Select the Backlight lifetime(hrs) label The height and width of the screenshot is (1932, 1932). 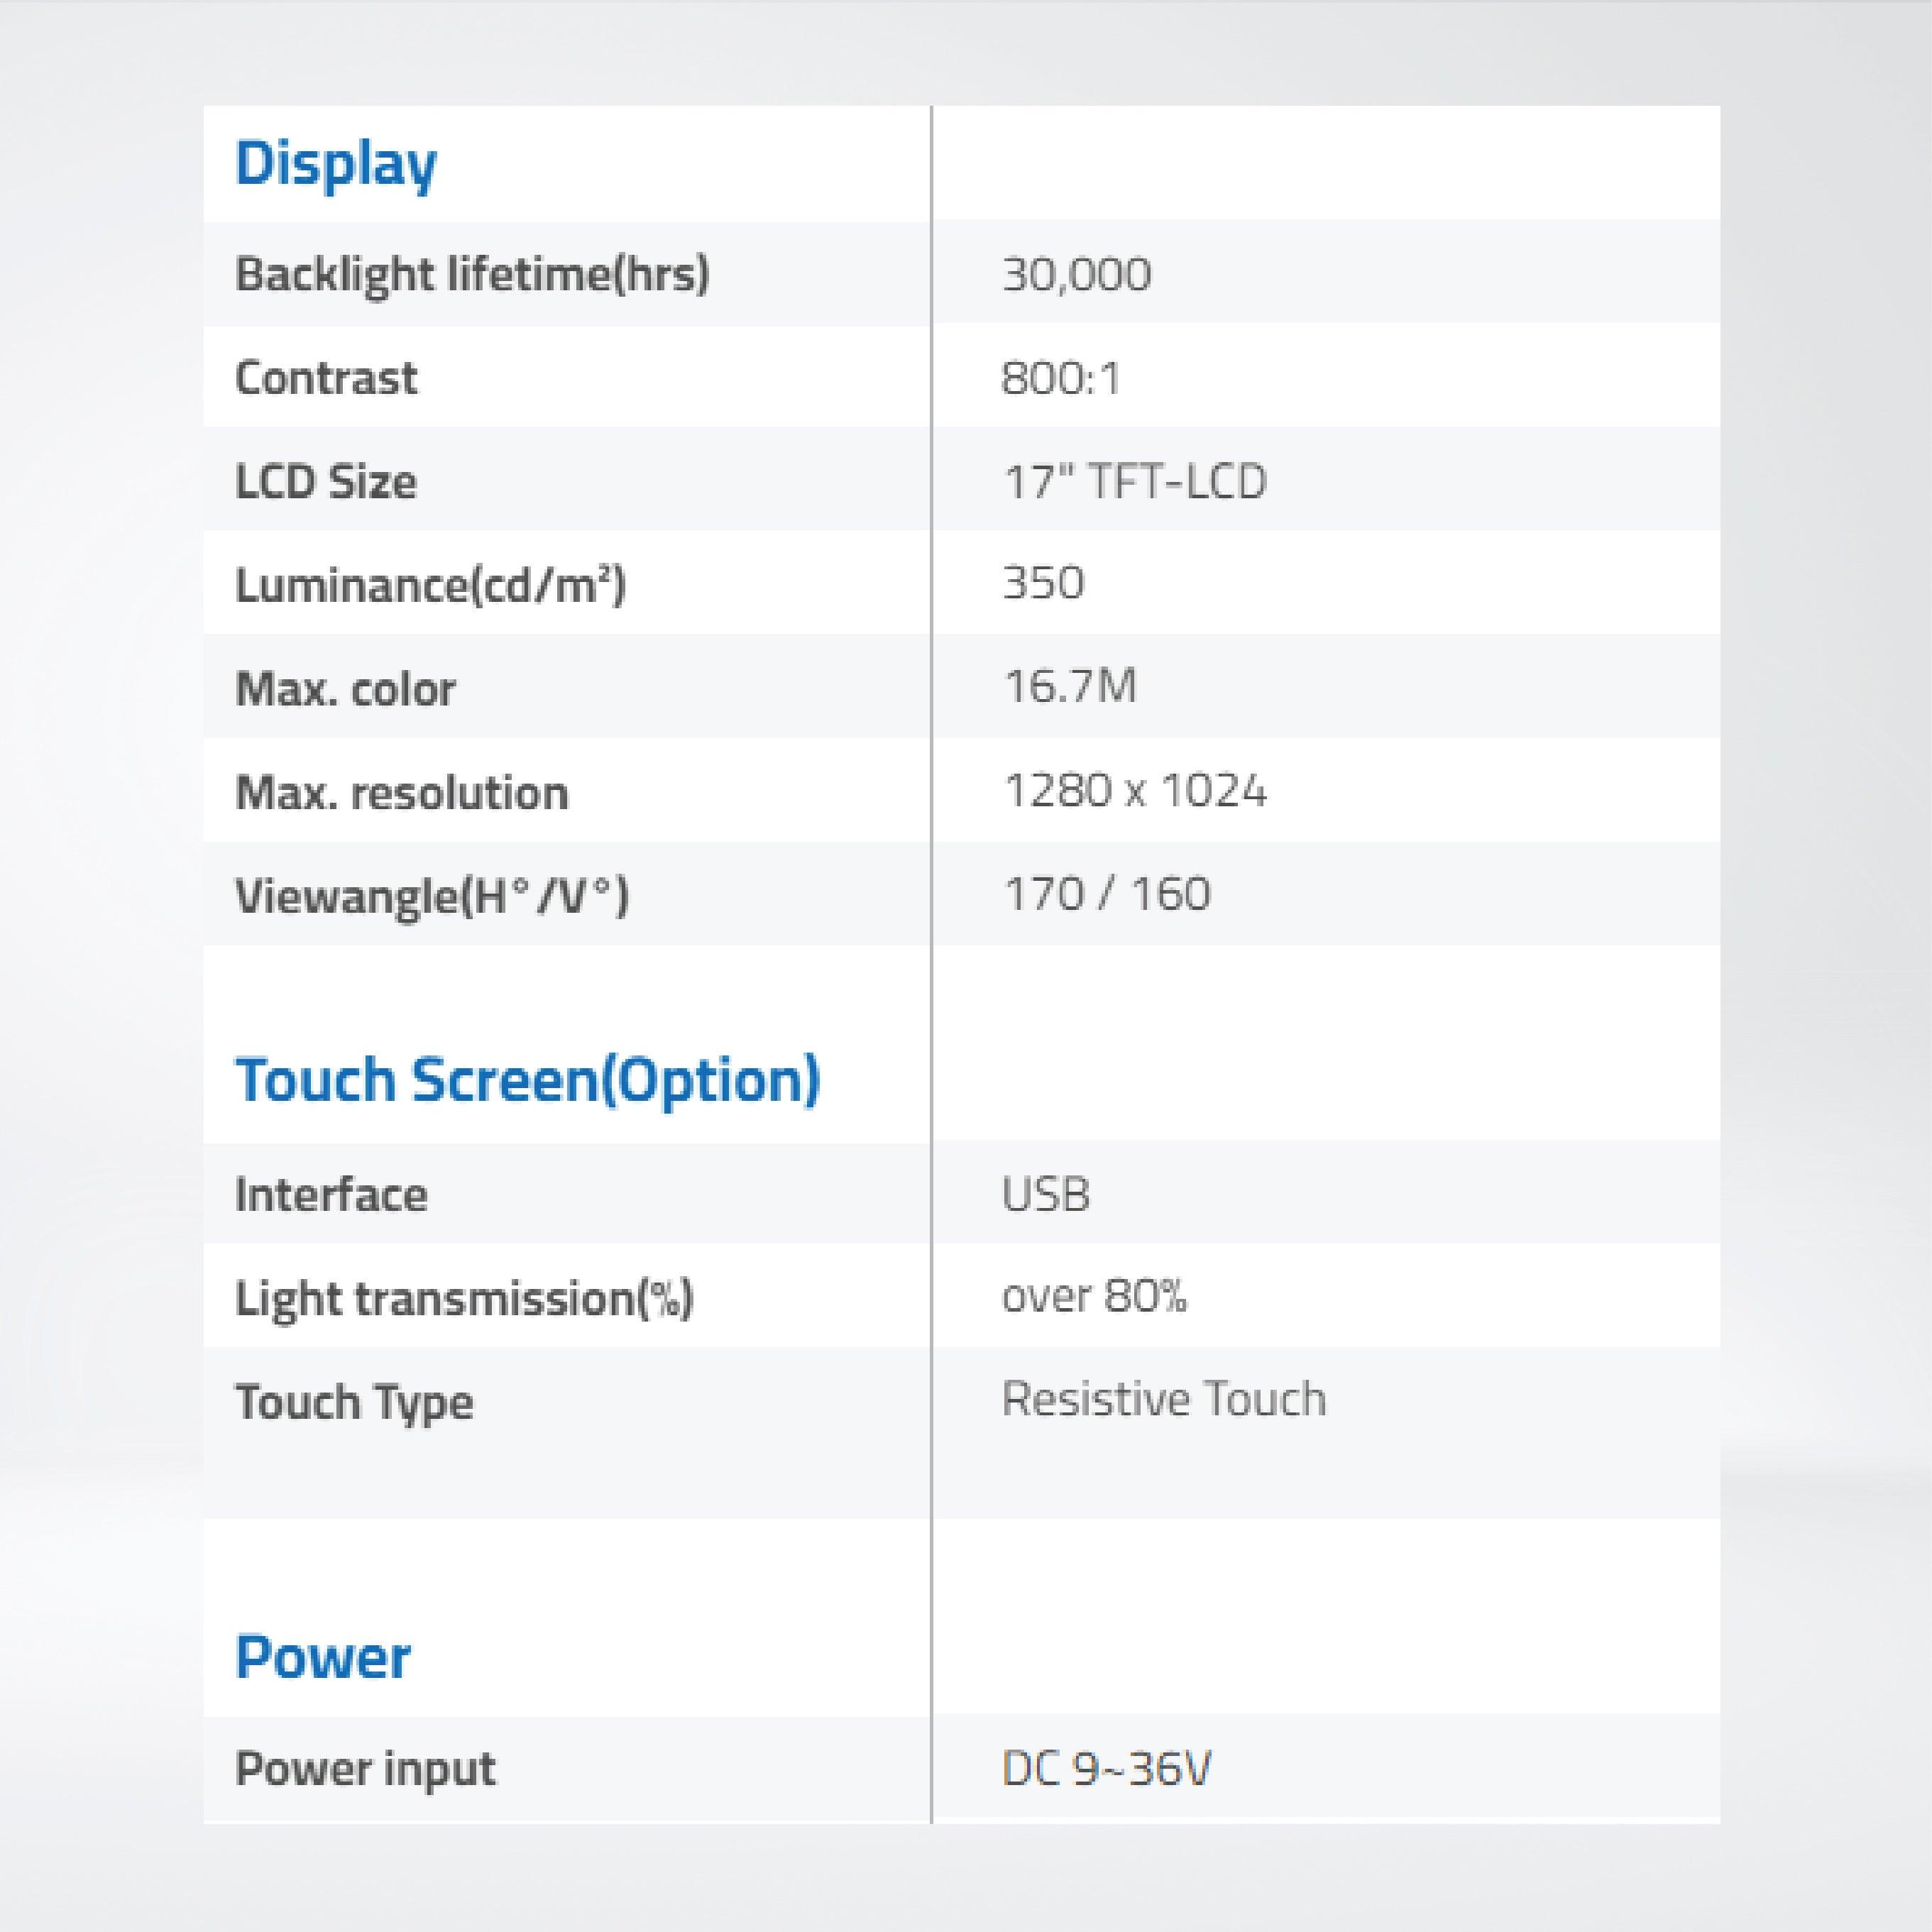click(472, 275)
